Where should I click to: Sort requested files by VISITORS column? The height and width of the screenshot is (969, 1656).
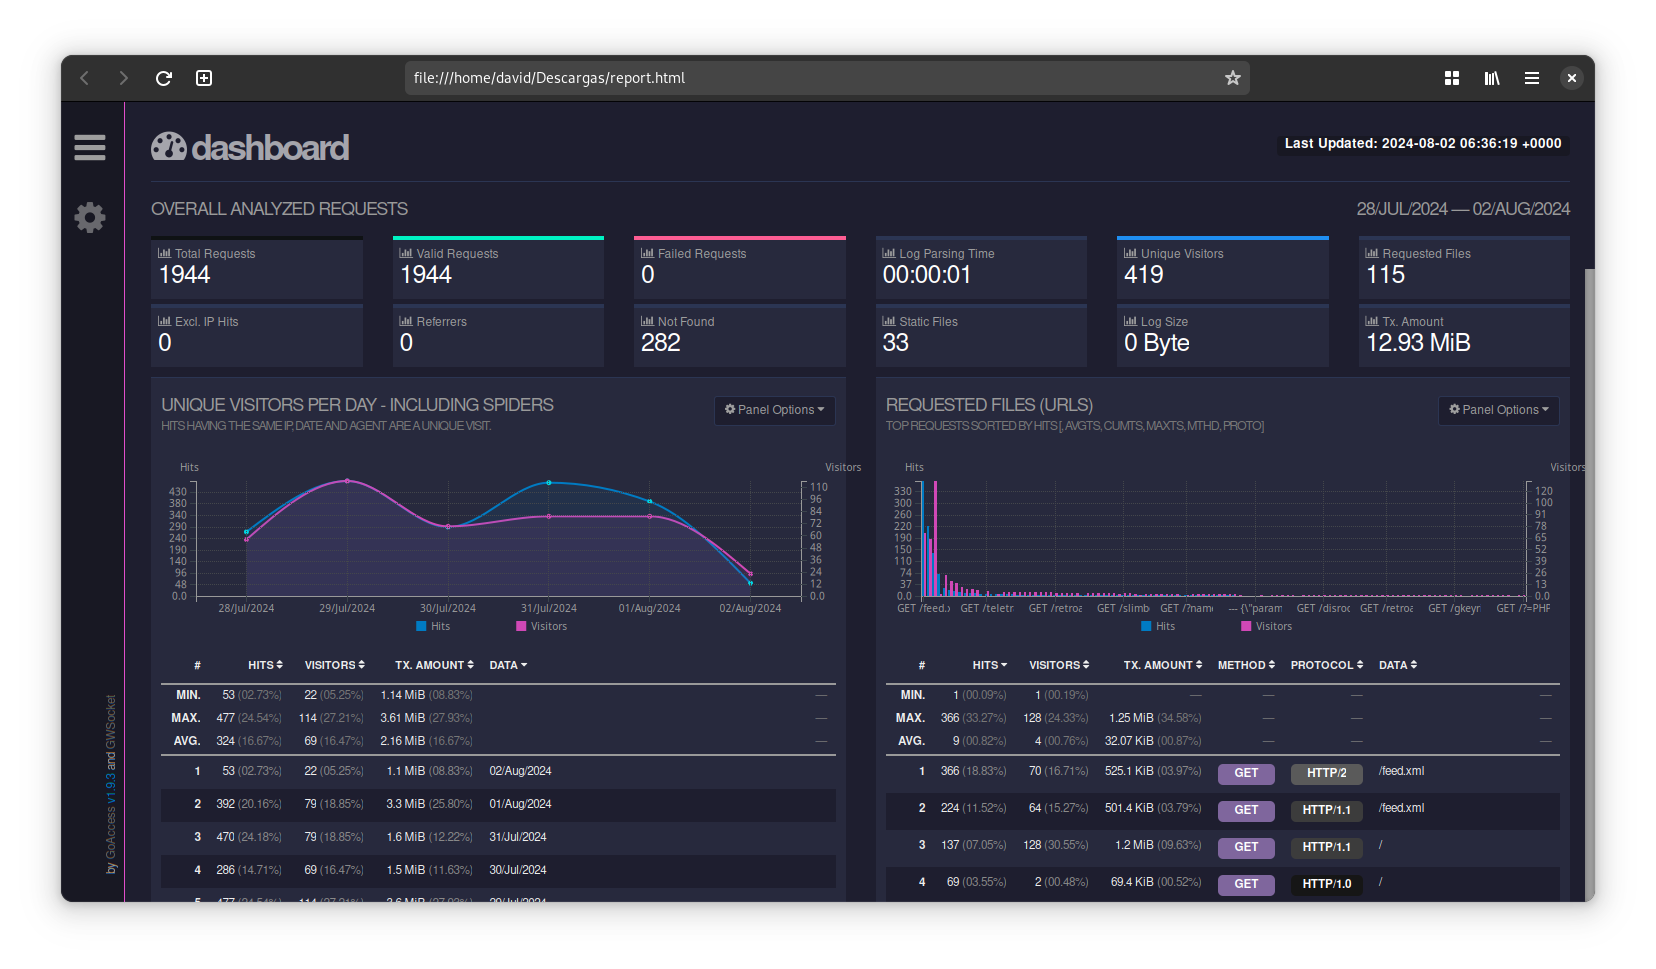(x=1059, y=665)
